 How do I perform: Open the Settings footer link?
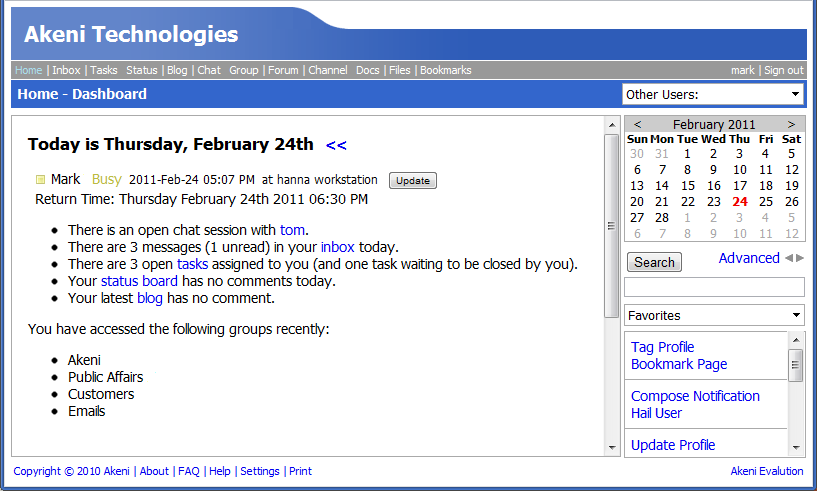259,471
